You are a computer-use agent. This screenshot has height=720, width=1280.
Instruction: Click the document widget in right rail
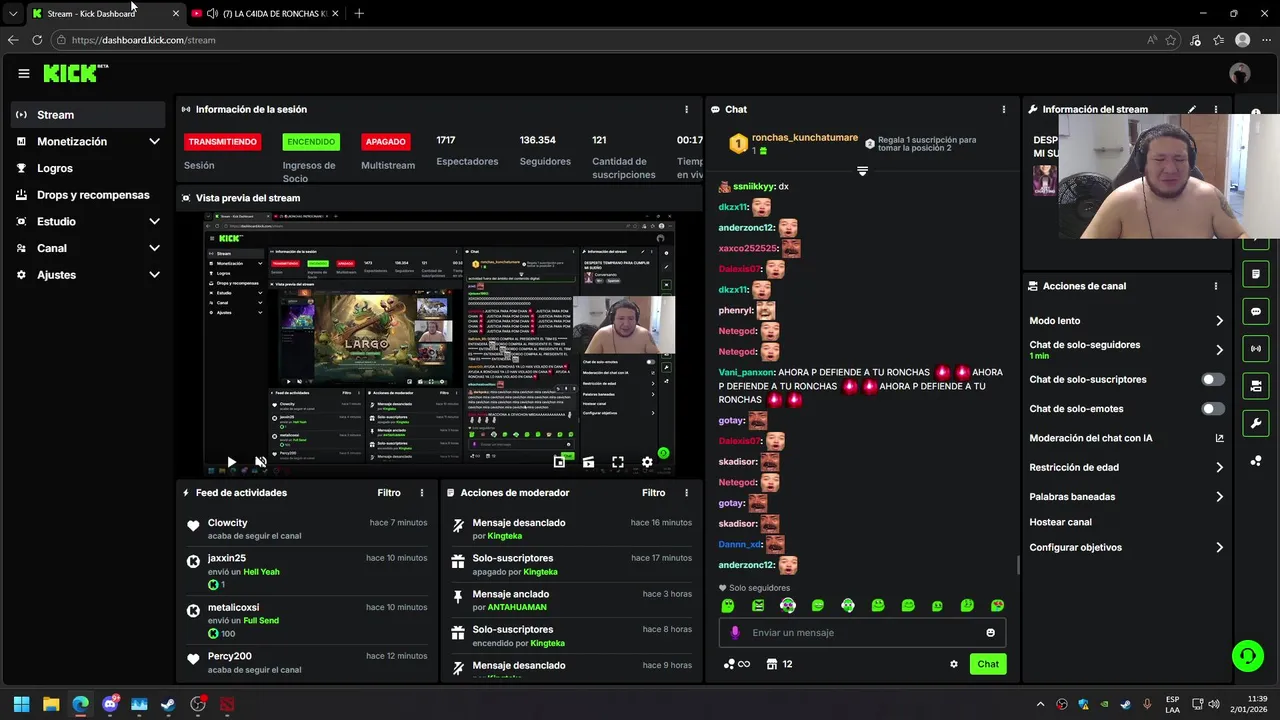[1256, 274]
